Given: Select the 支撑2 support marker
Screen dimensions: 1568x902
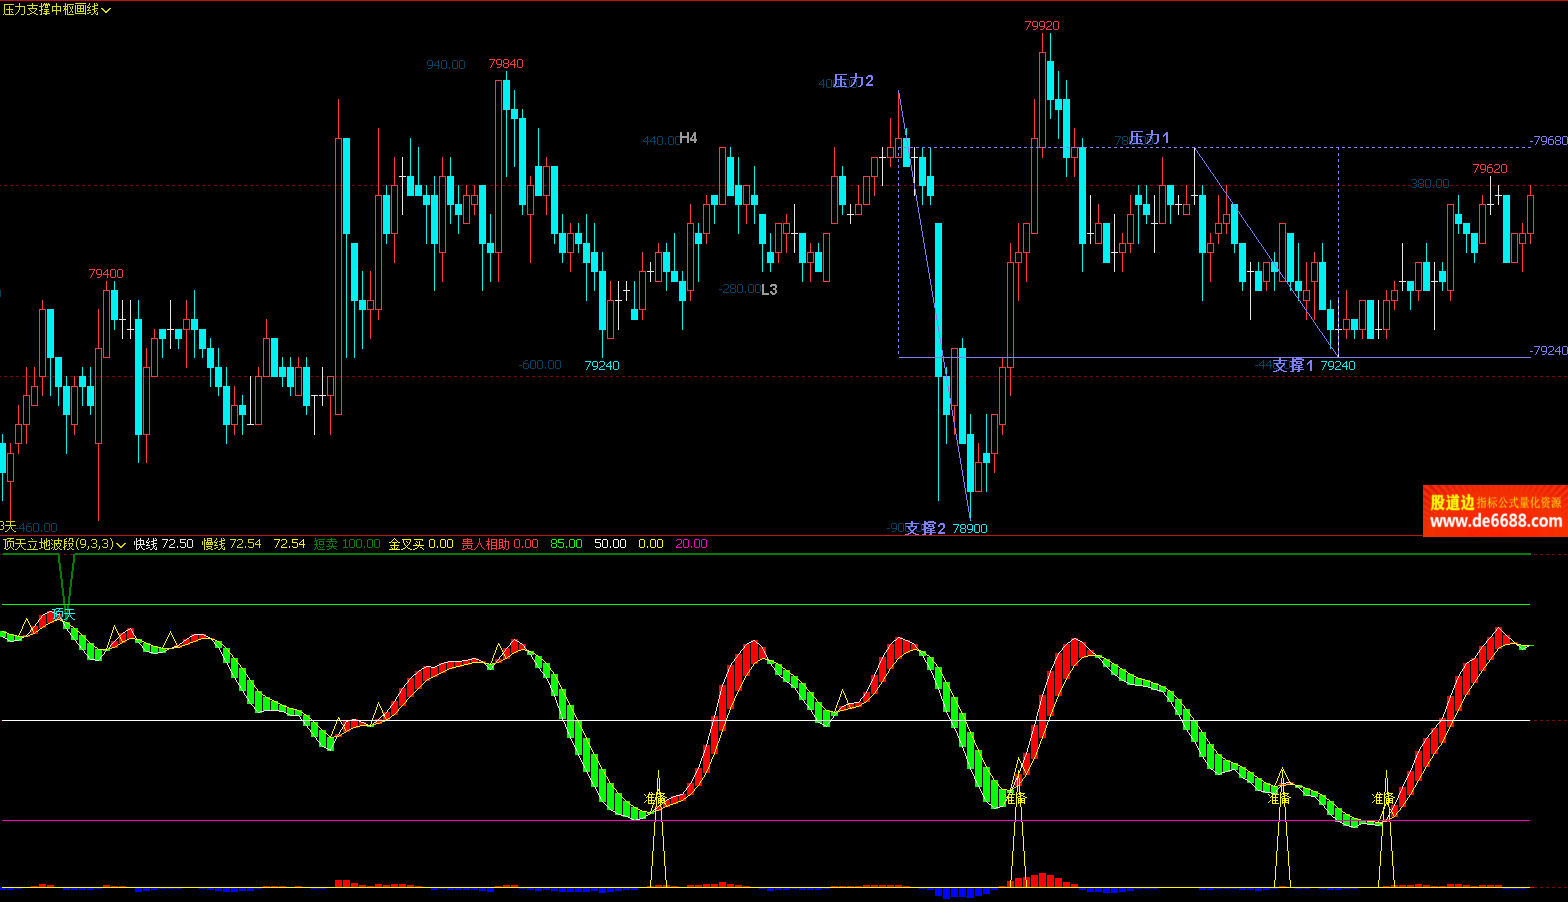Looking at the screenshot, I should pyautogui.click(x=925, y=528).
